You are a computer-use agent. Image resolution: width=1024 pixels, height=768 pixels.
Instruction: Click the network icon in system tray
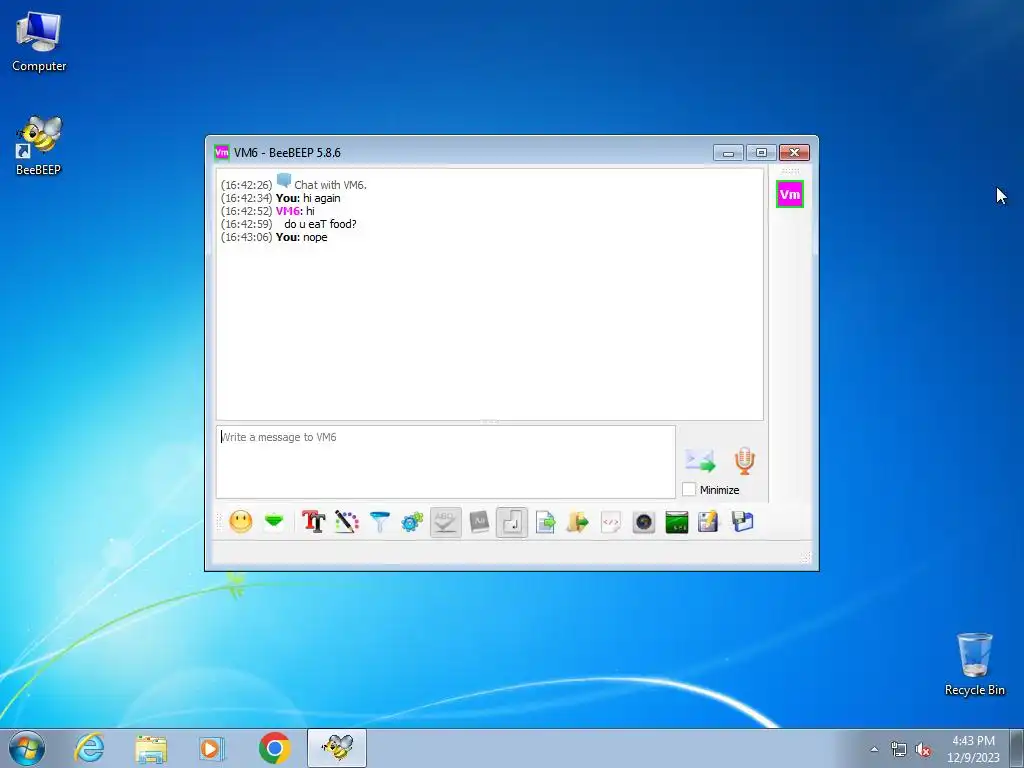[899, 749]
